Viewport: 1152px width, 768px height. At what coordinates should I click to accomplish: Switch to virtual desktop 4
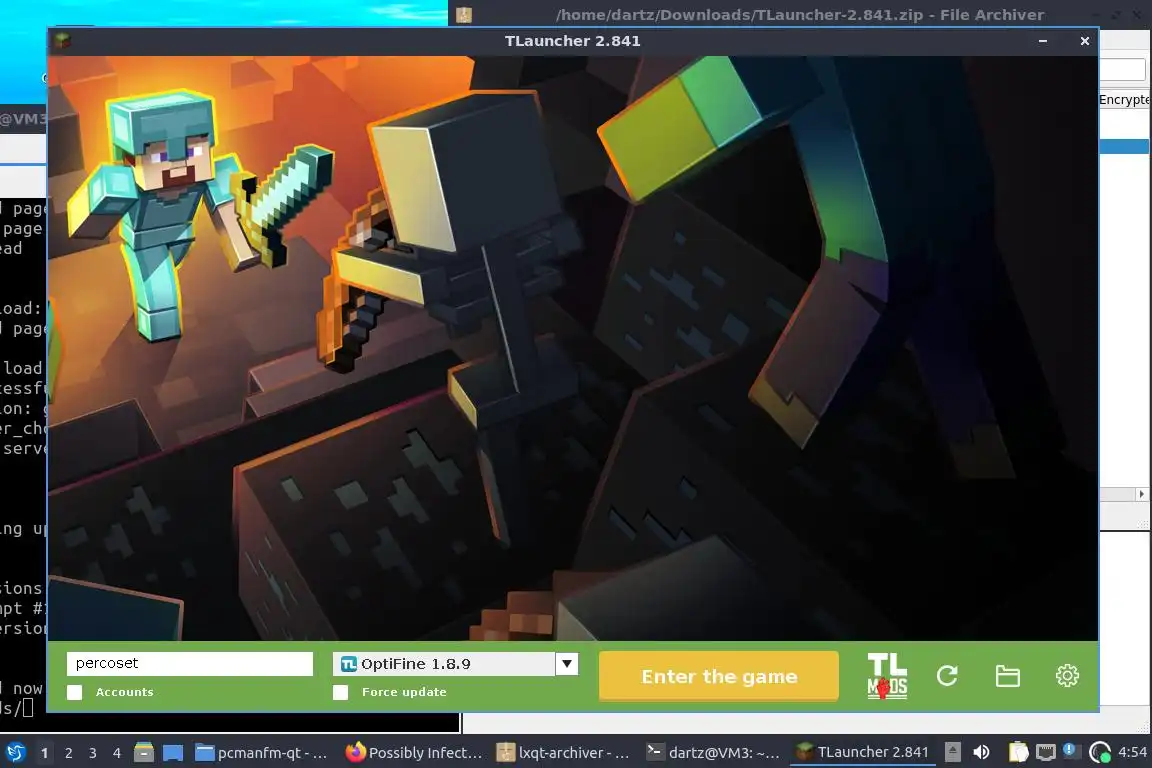(117, 753)
